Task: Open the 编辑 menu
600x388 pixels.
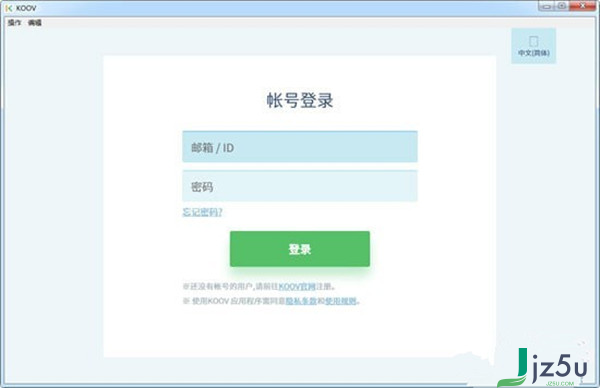Action: tap(35, 23)
